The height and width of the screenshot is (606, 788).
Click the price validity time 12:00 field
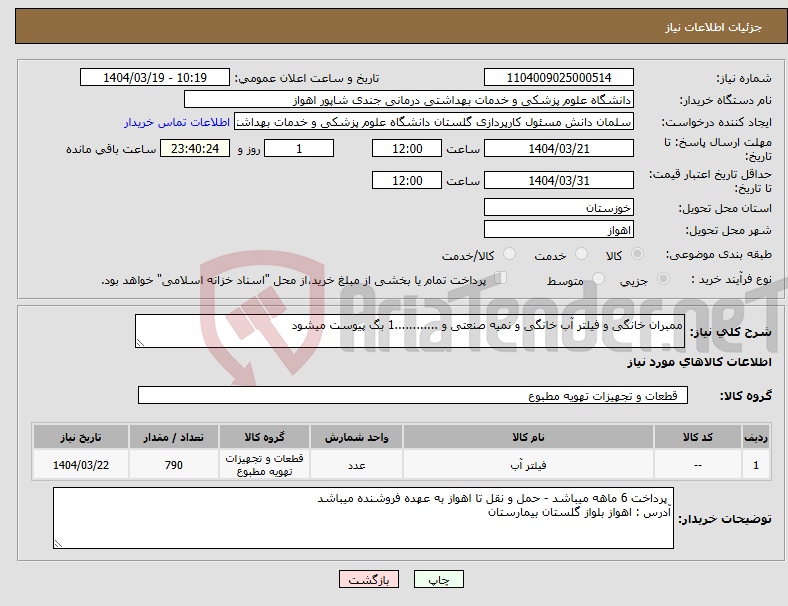coord(407,180)
